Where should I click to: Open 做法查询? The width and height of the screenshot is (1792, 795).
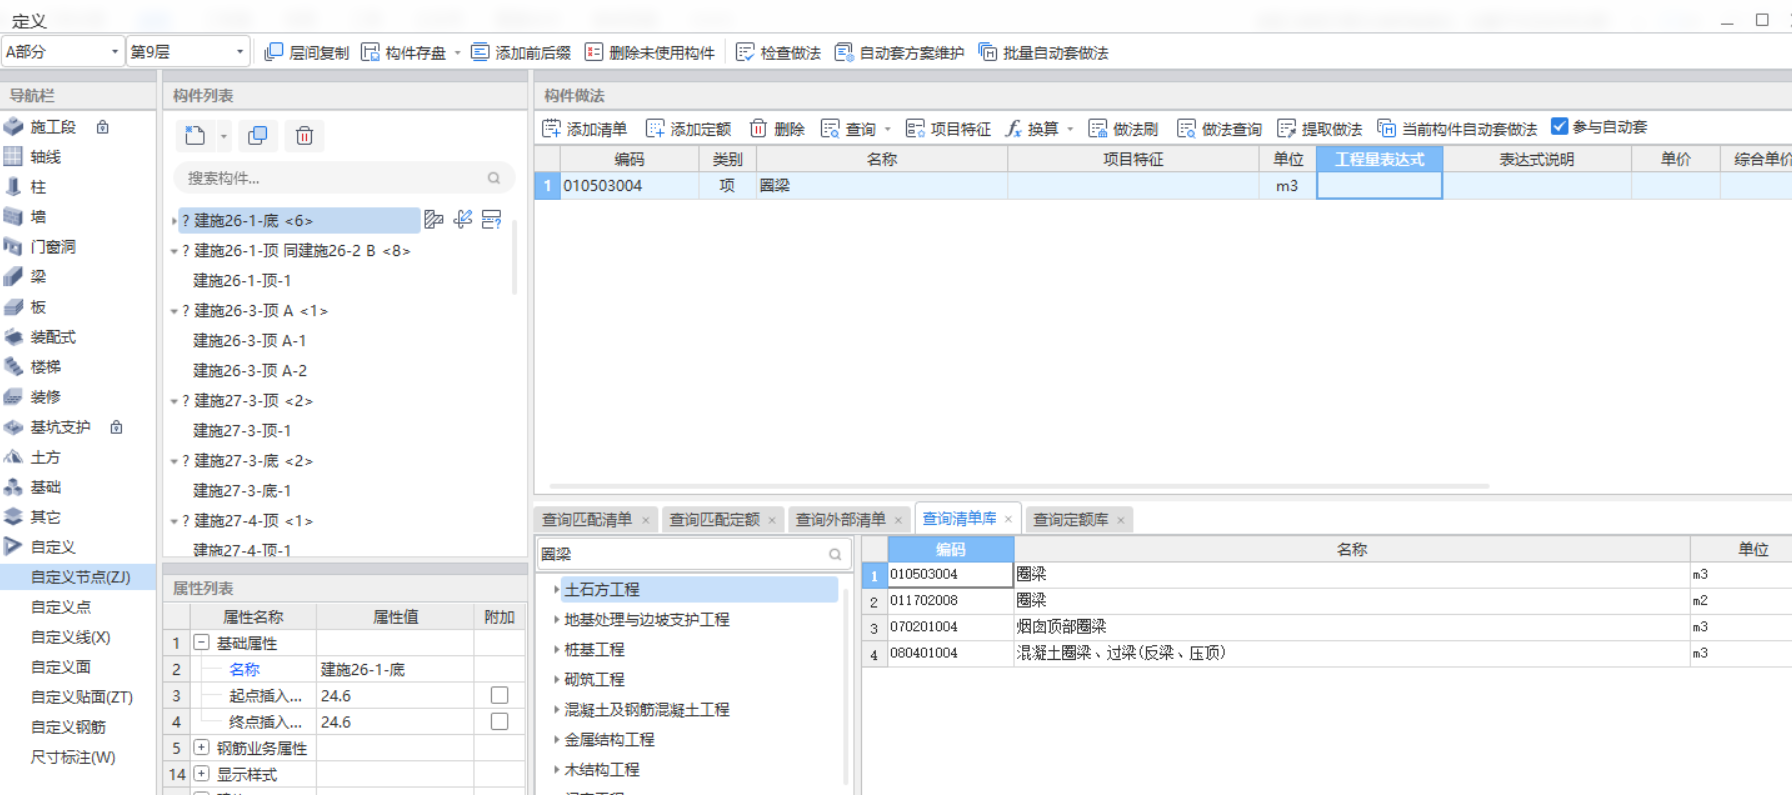coord(1219,128)
